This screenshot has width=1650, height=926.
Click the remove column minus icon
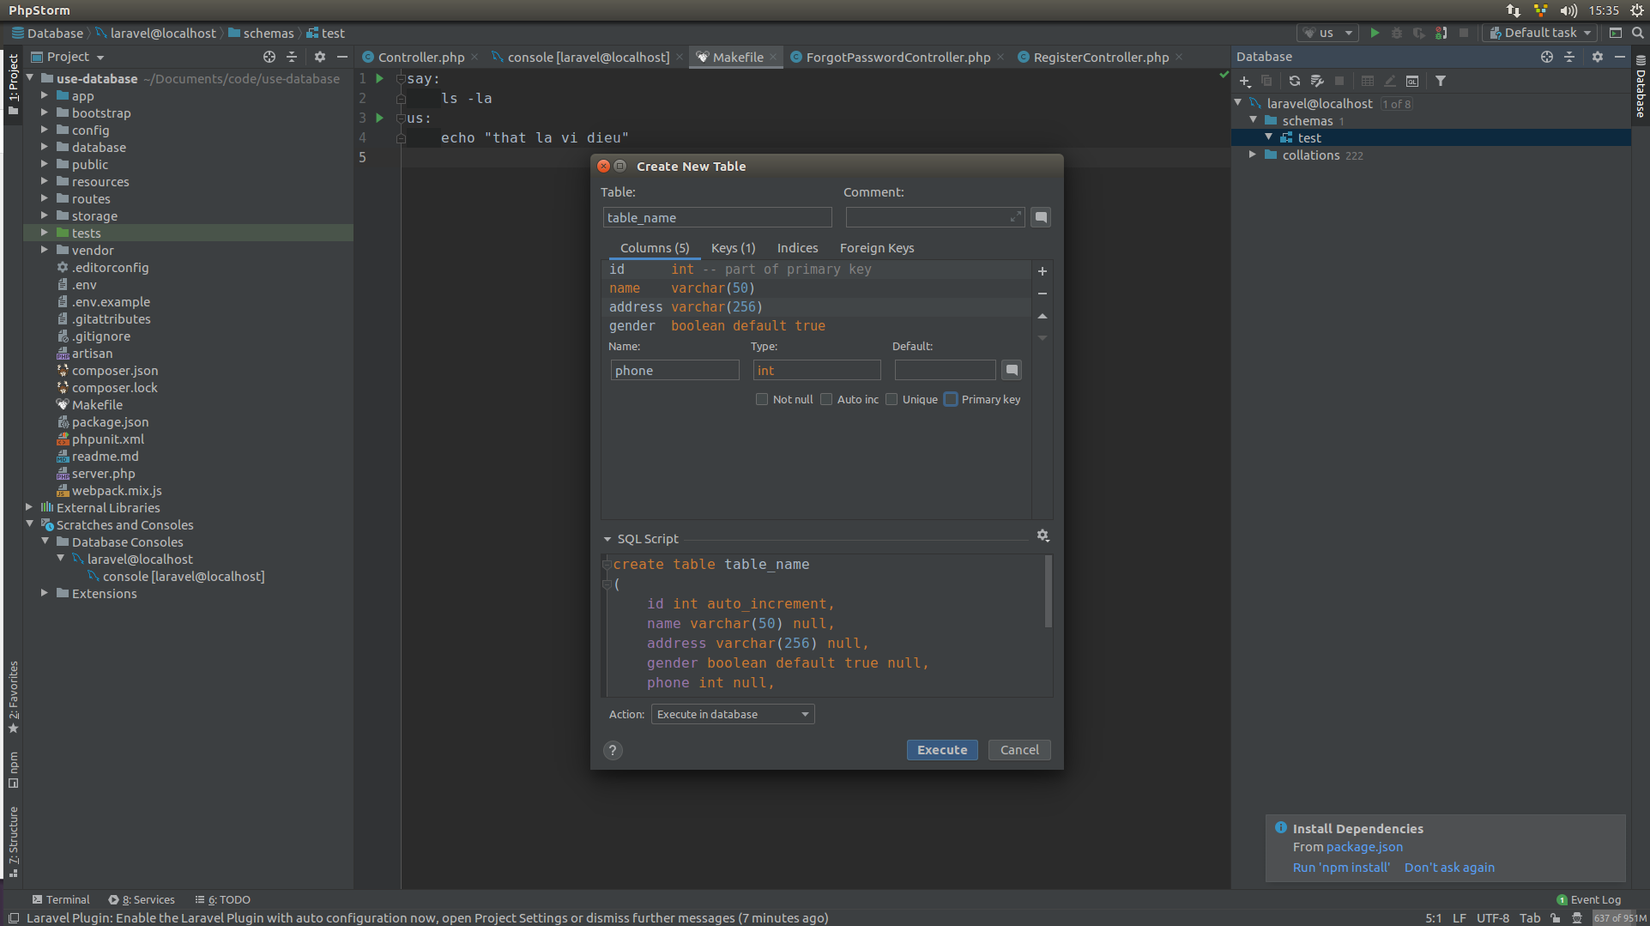tap(1042, 294)
